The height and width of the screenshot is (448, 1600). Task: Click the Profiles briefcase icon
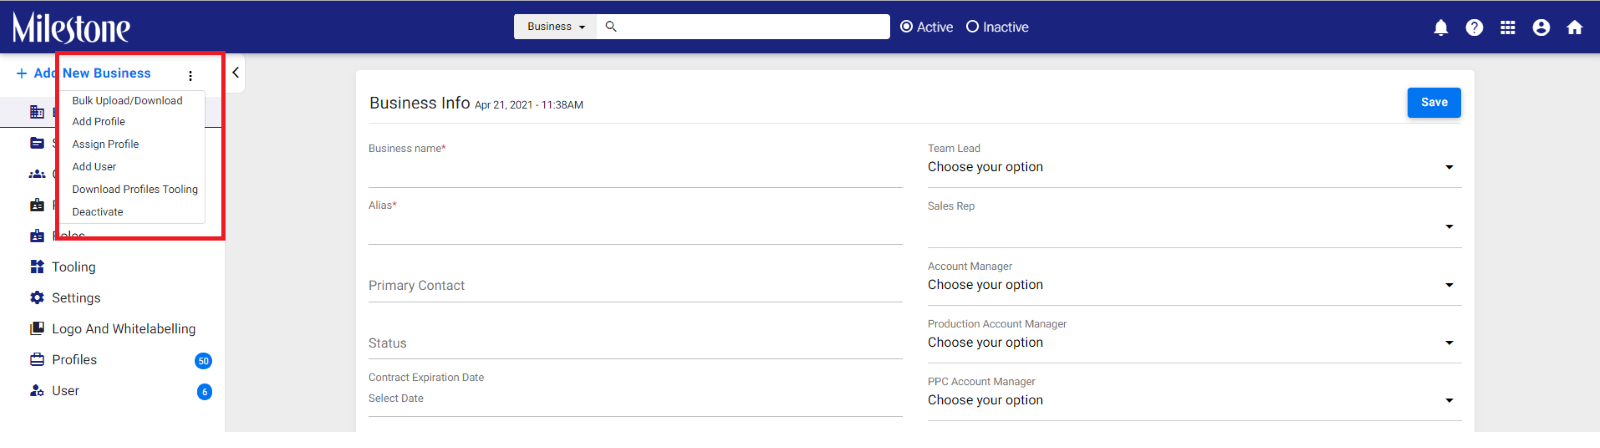[37, 360]
